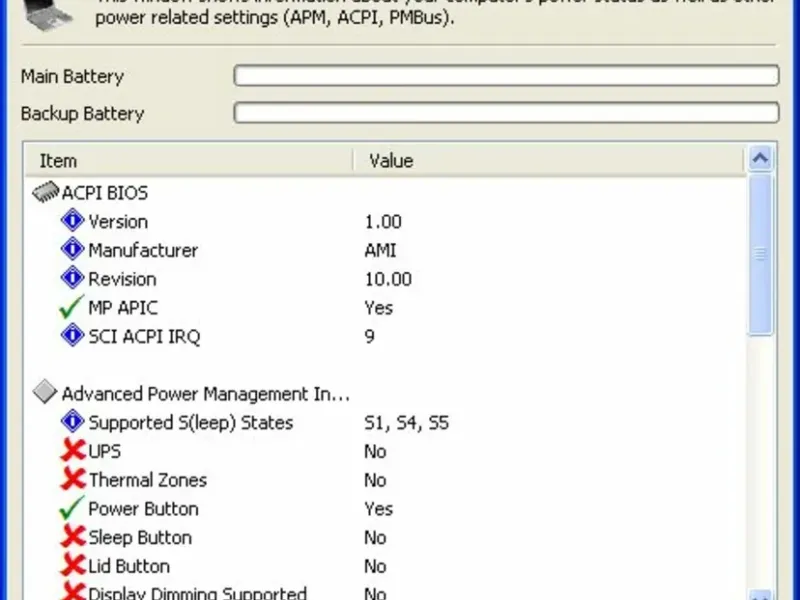
Task: Click the value 1.00 for Version
Action: tap(383, 221)
